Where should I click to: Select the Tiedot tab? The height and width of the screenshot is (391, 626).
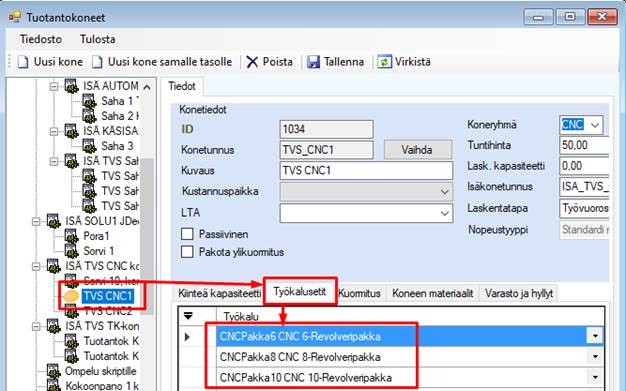(x=182, y=86)
